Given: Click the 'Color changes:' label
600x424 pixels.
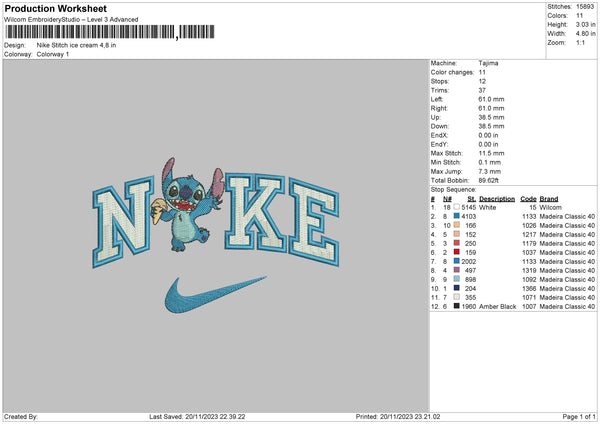Looking at the screenshot, I should [452, 72].
